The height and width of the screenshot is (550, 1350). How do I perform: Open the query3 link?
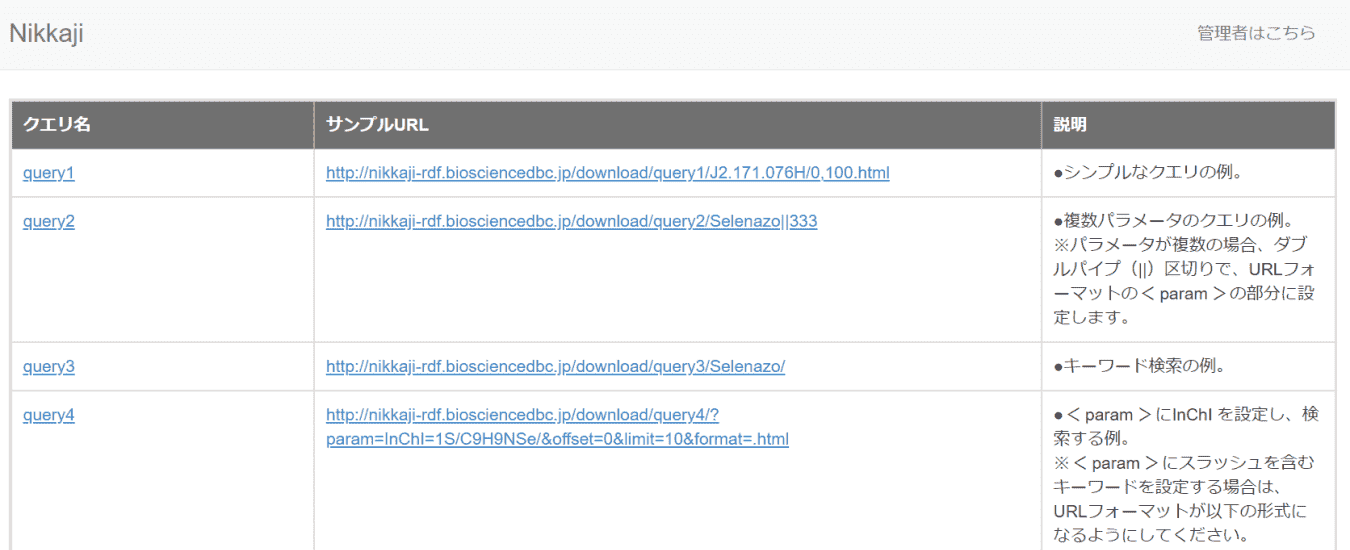coord(49,366)
